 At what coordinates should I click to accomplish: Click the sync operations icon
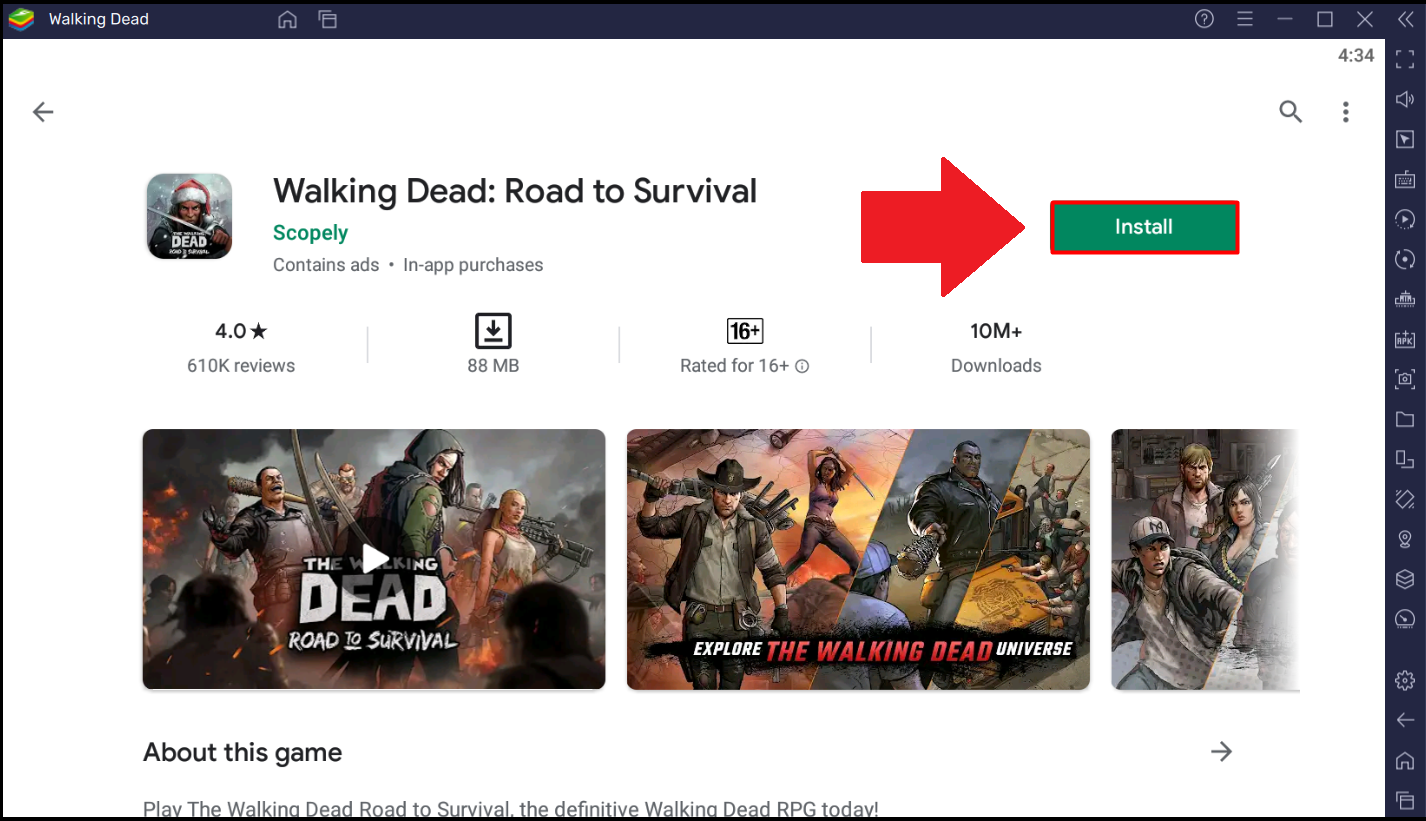coord(1405,259)
